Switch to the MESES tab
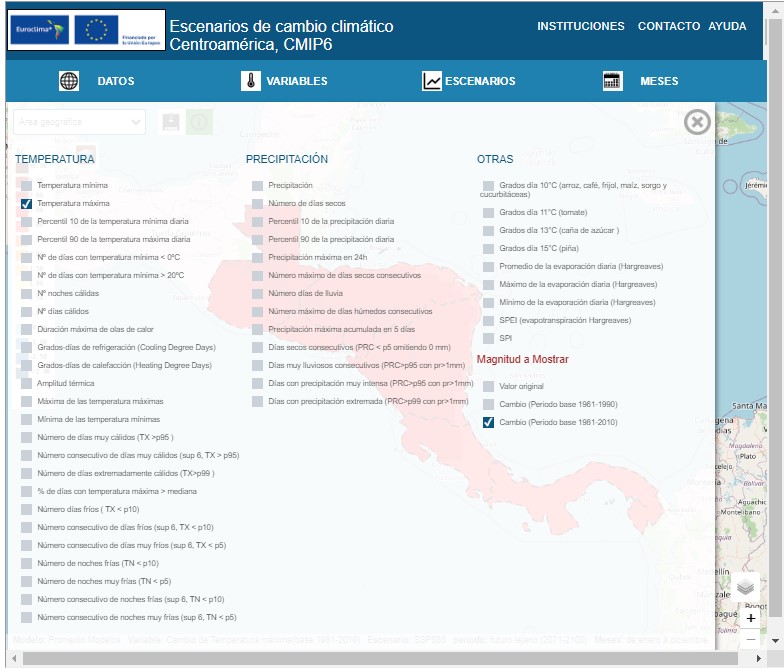784x670 pixels. point(659,82)
